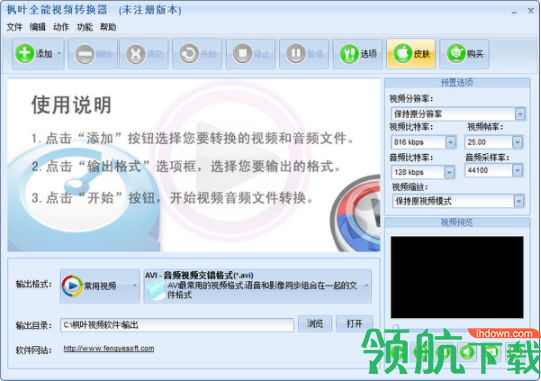Click the 预置选项 panel header
Image resolution: width=541 pixels, height=381 pixels.
(457, 83)
